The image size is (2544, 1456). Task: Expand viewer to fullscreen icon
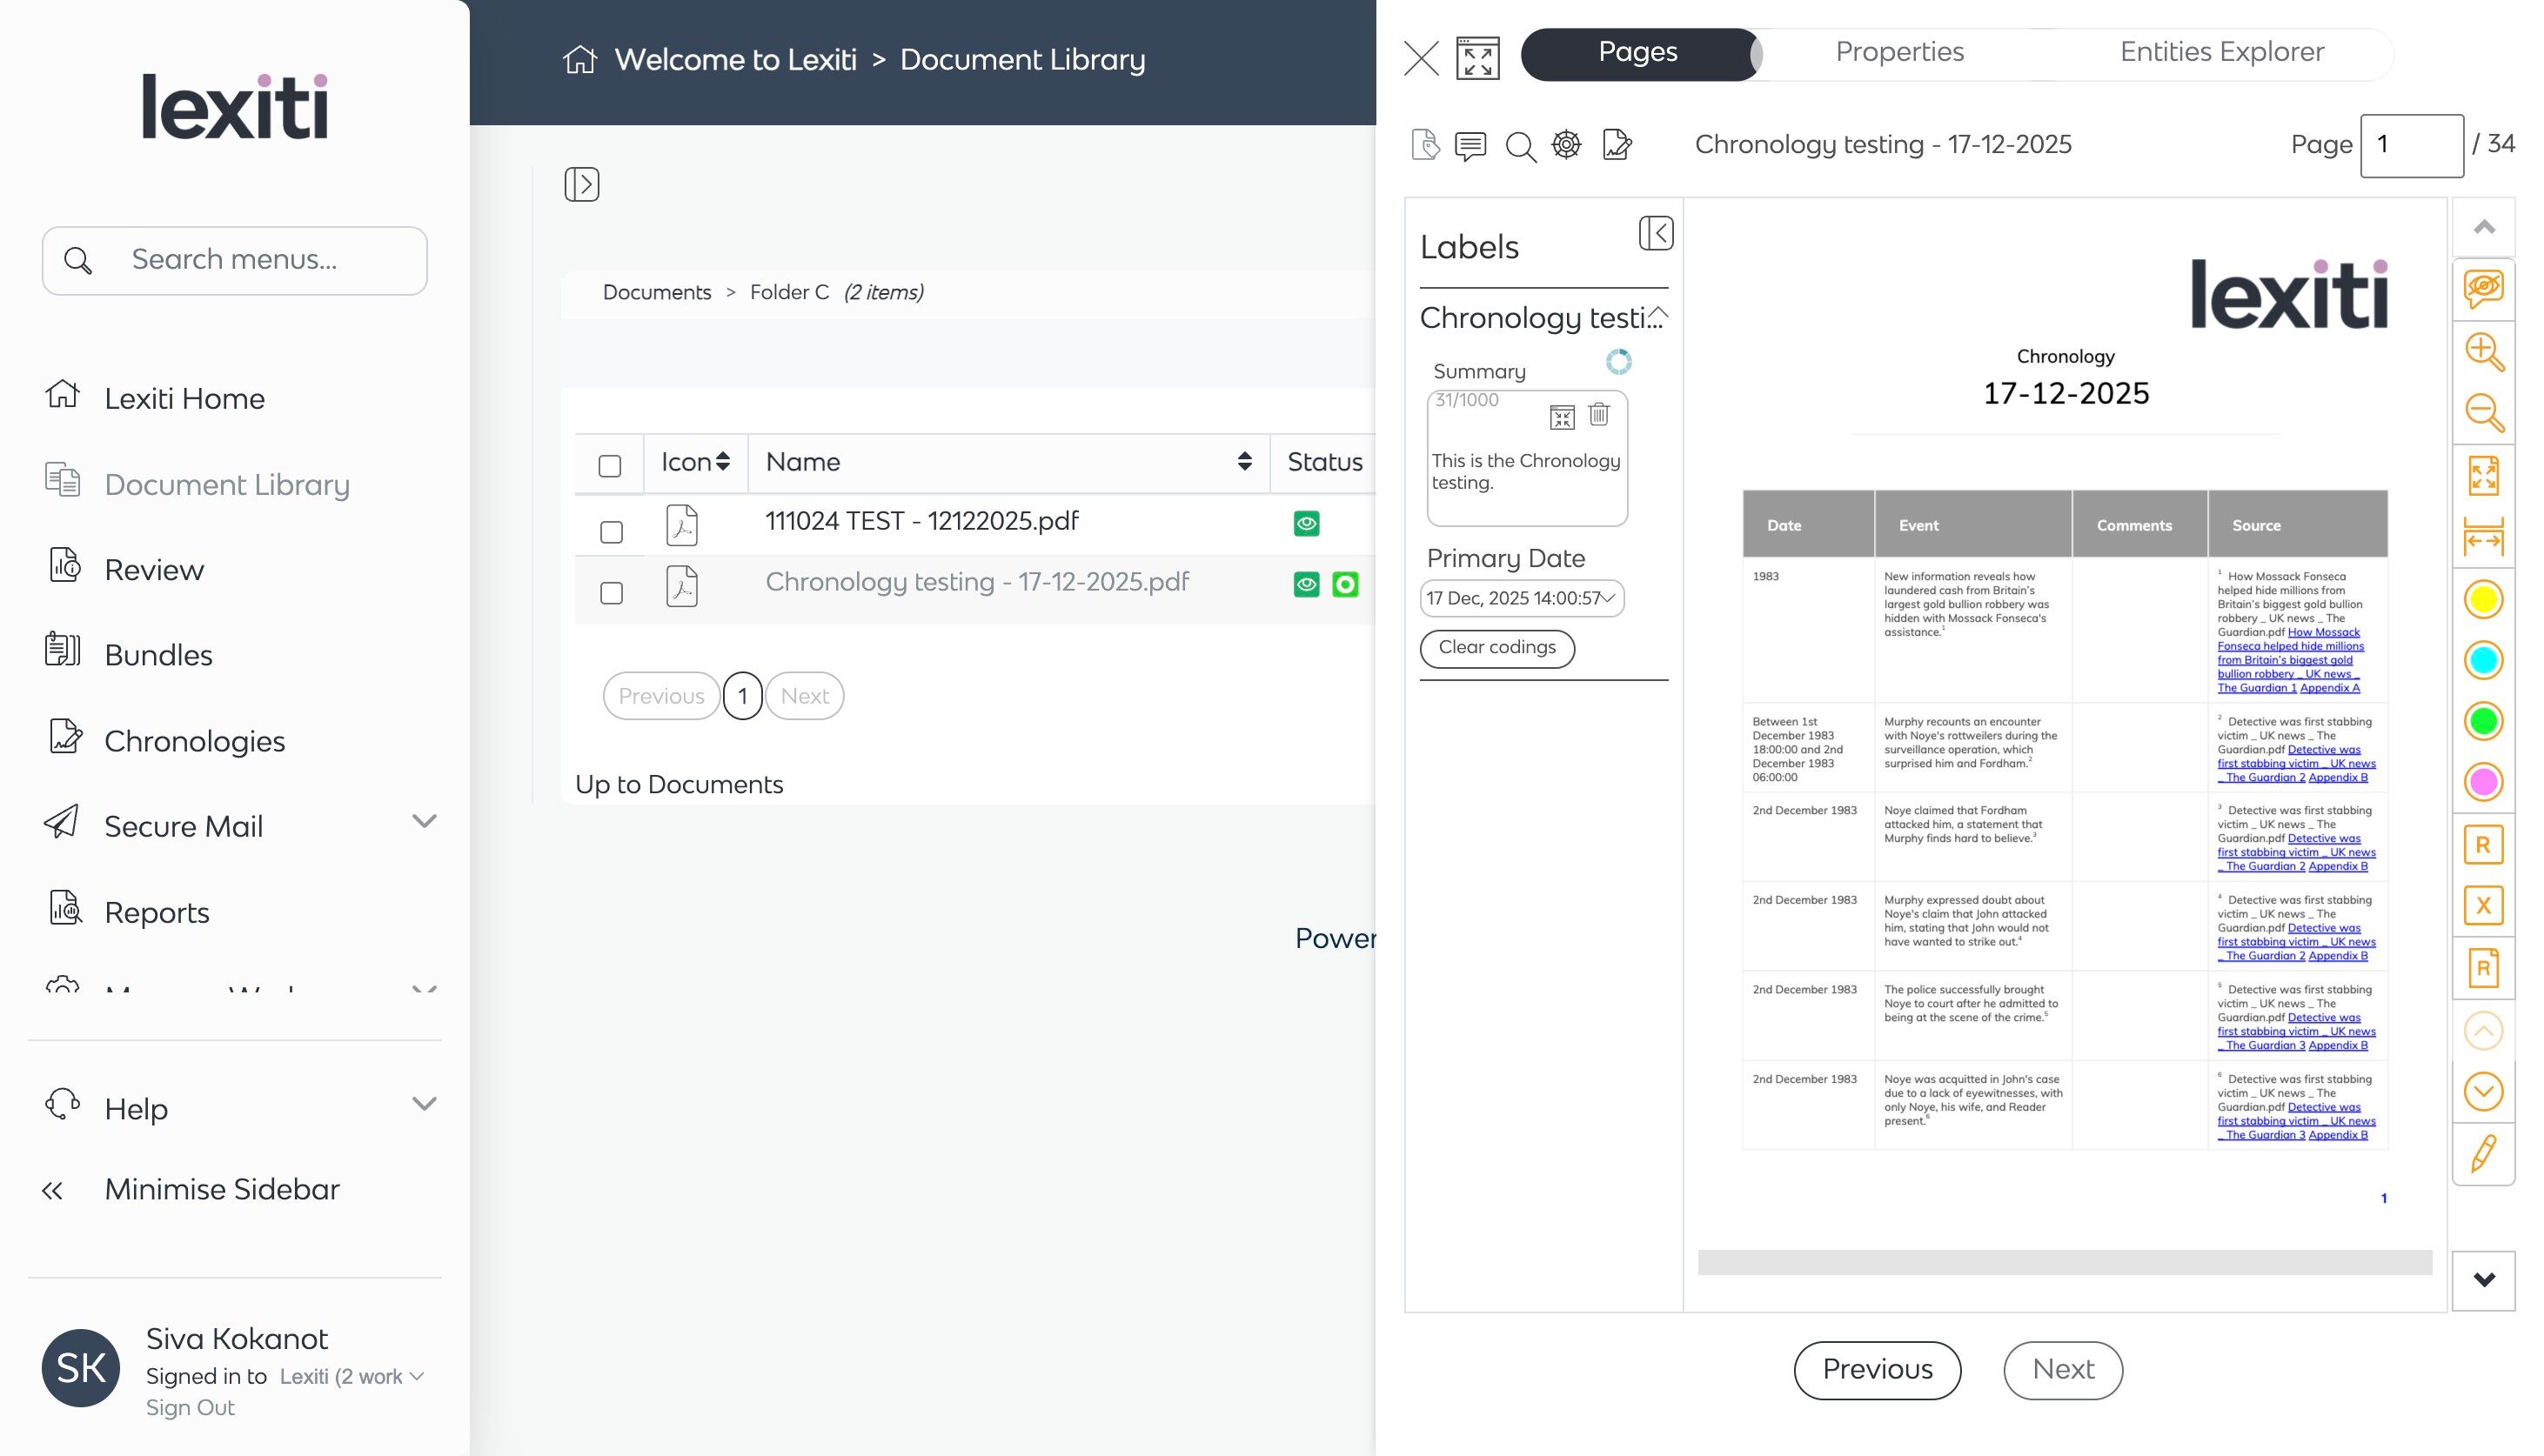pyautogui.click(x=1477, y=58)
